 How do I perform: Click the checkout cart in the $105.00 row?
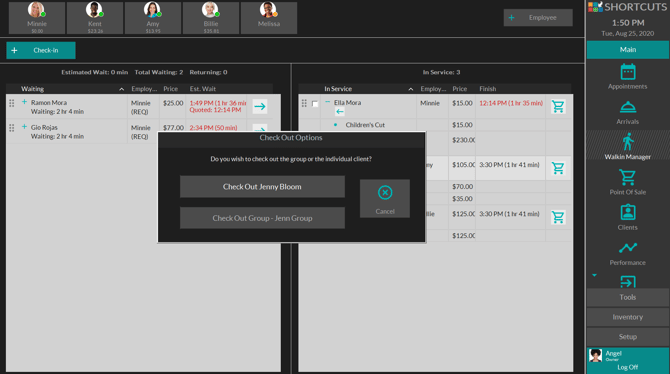[x=558, y=168]
